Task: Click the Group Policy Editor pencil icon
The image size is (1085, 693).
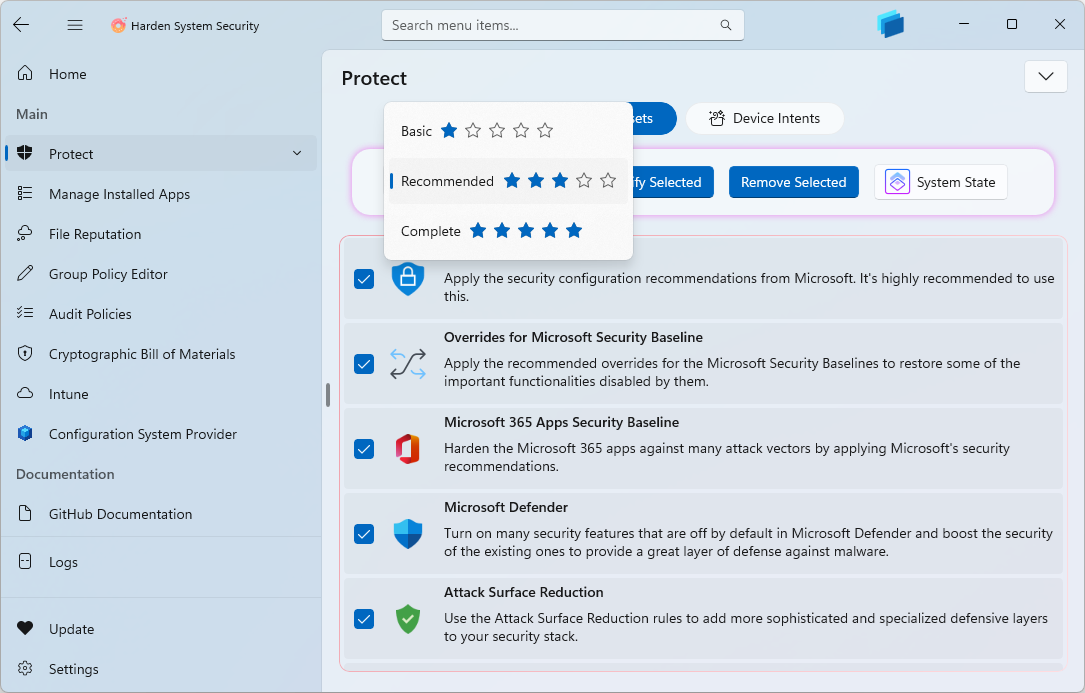Action: coord(25,273)
